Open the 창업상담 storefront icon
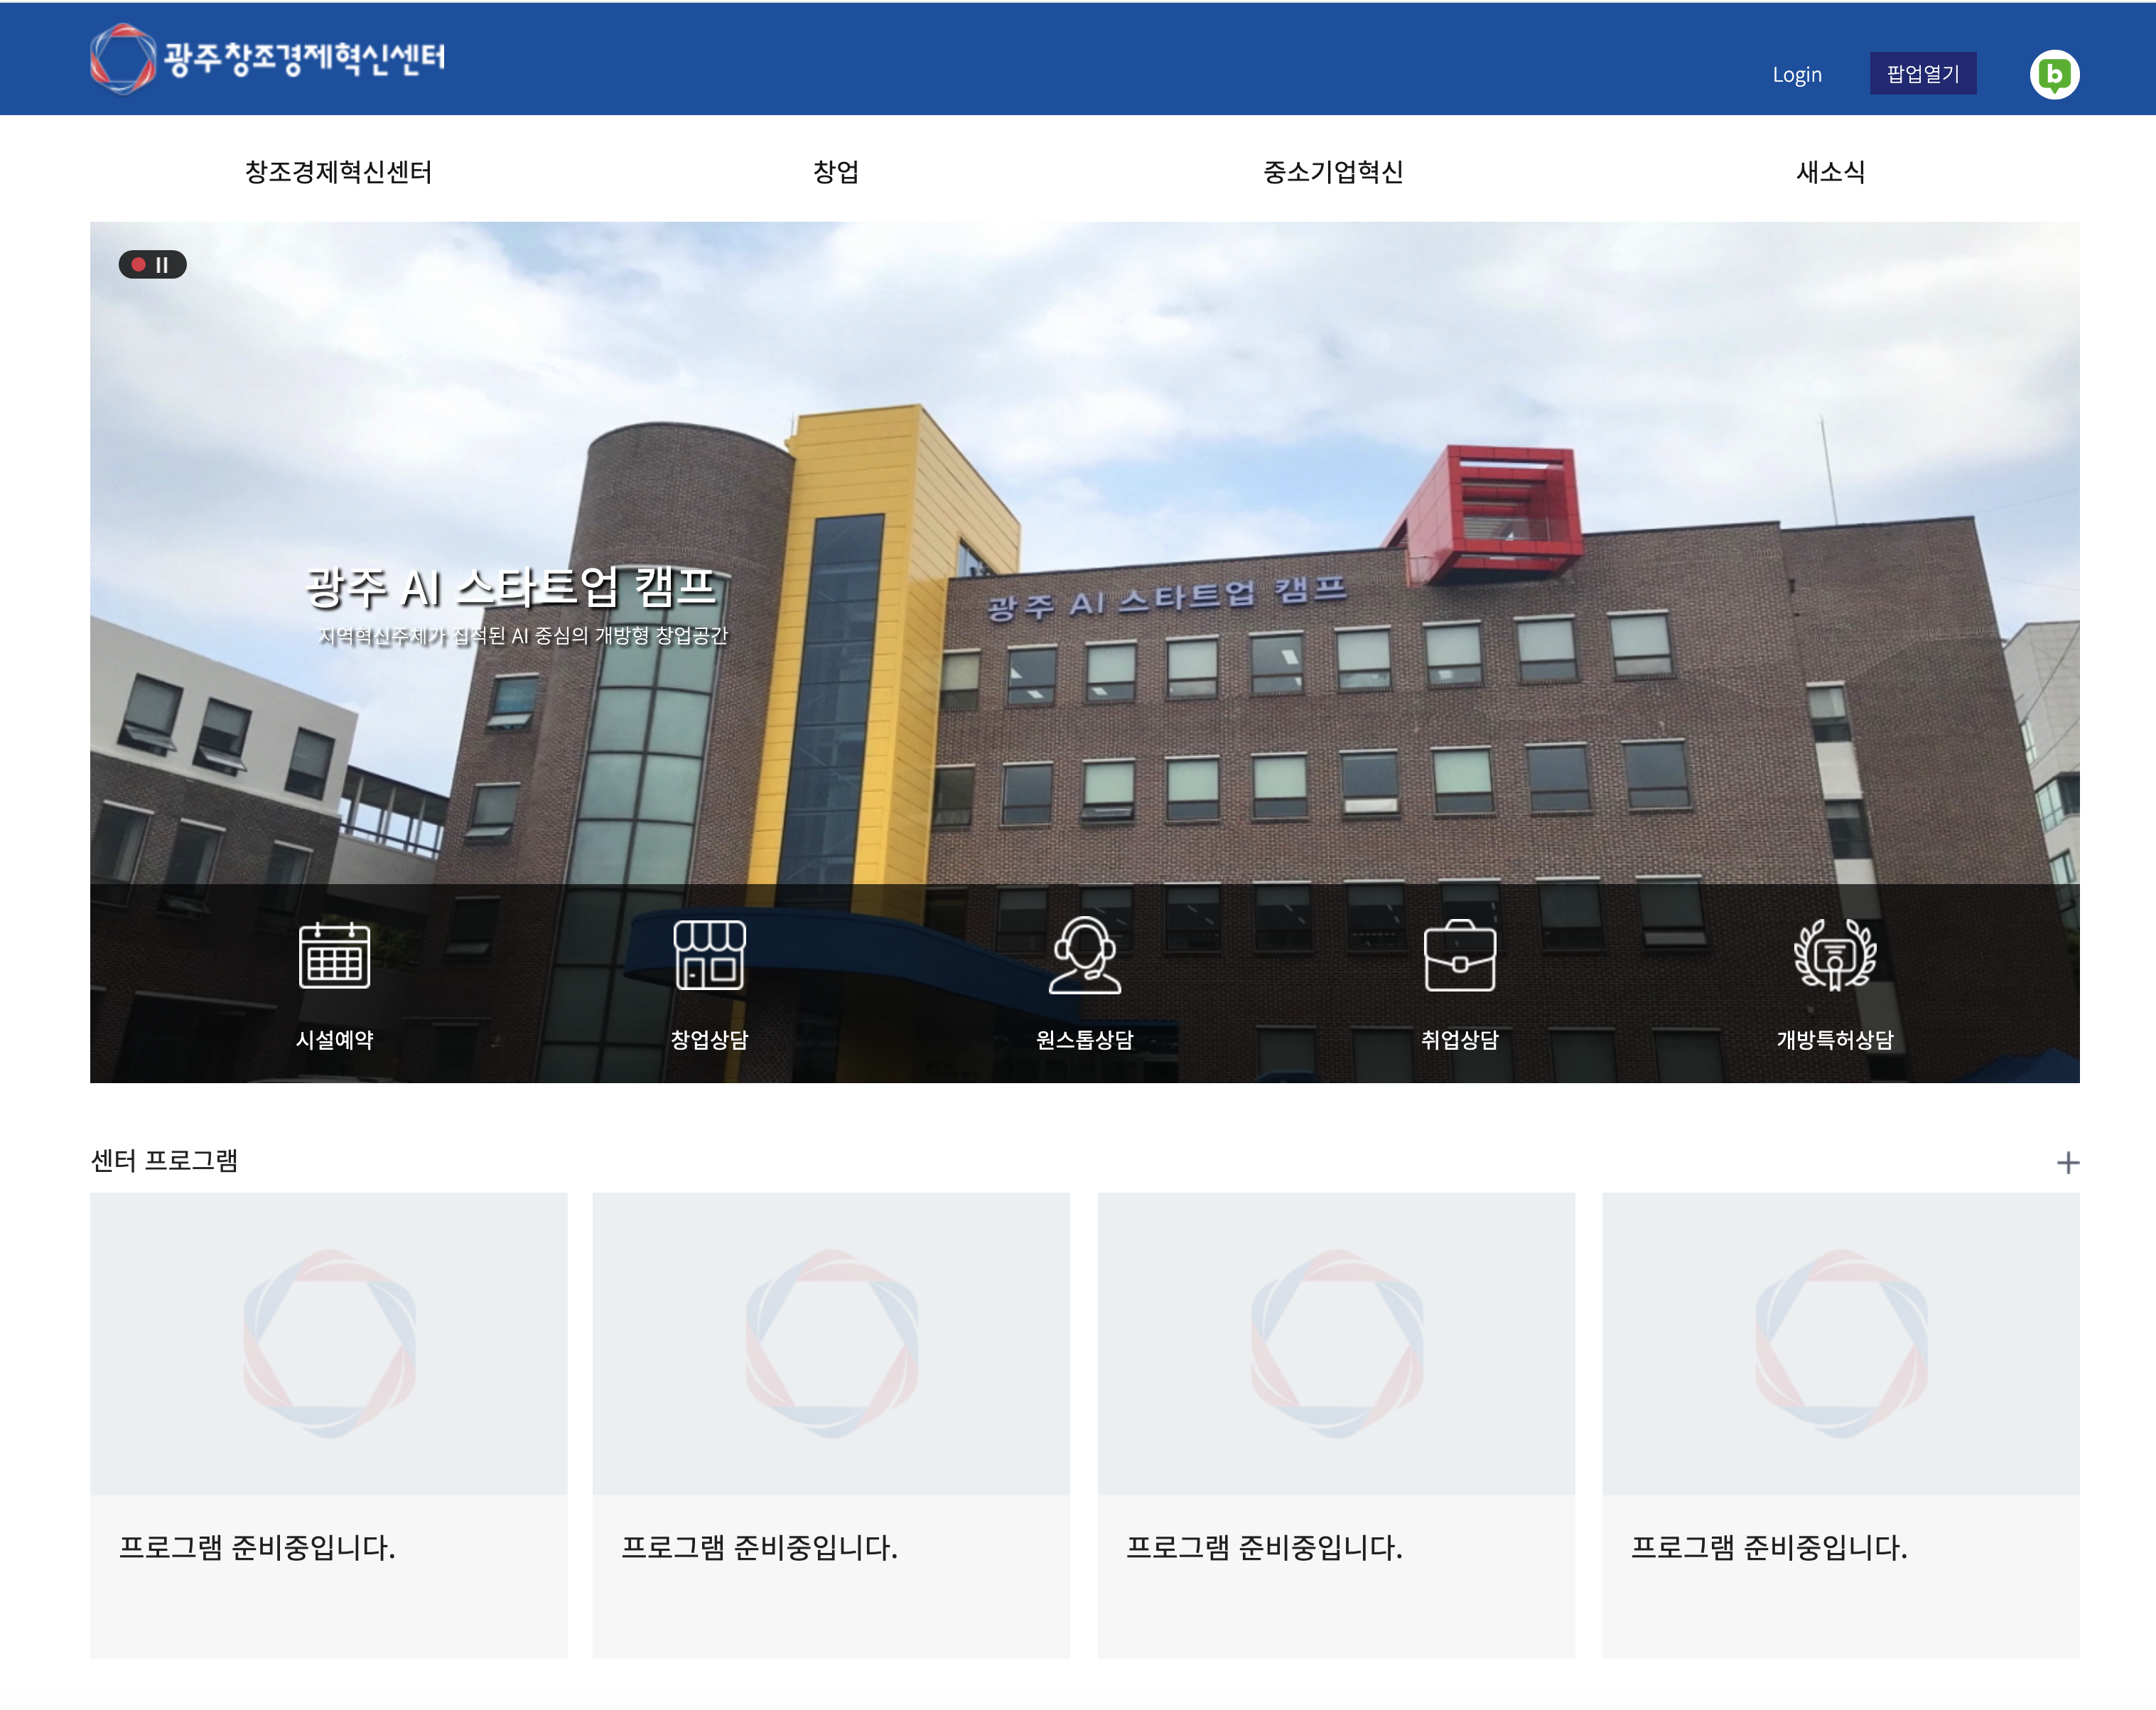 [x=709, y=956]
